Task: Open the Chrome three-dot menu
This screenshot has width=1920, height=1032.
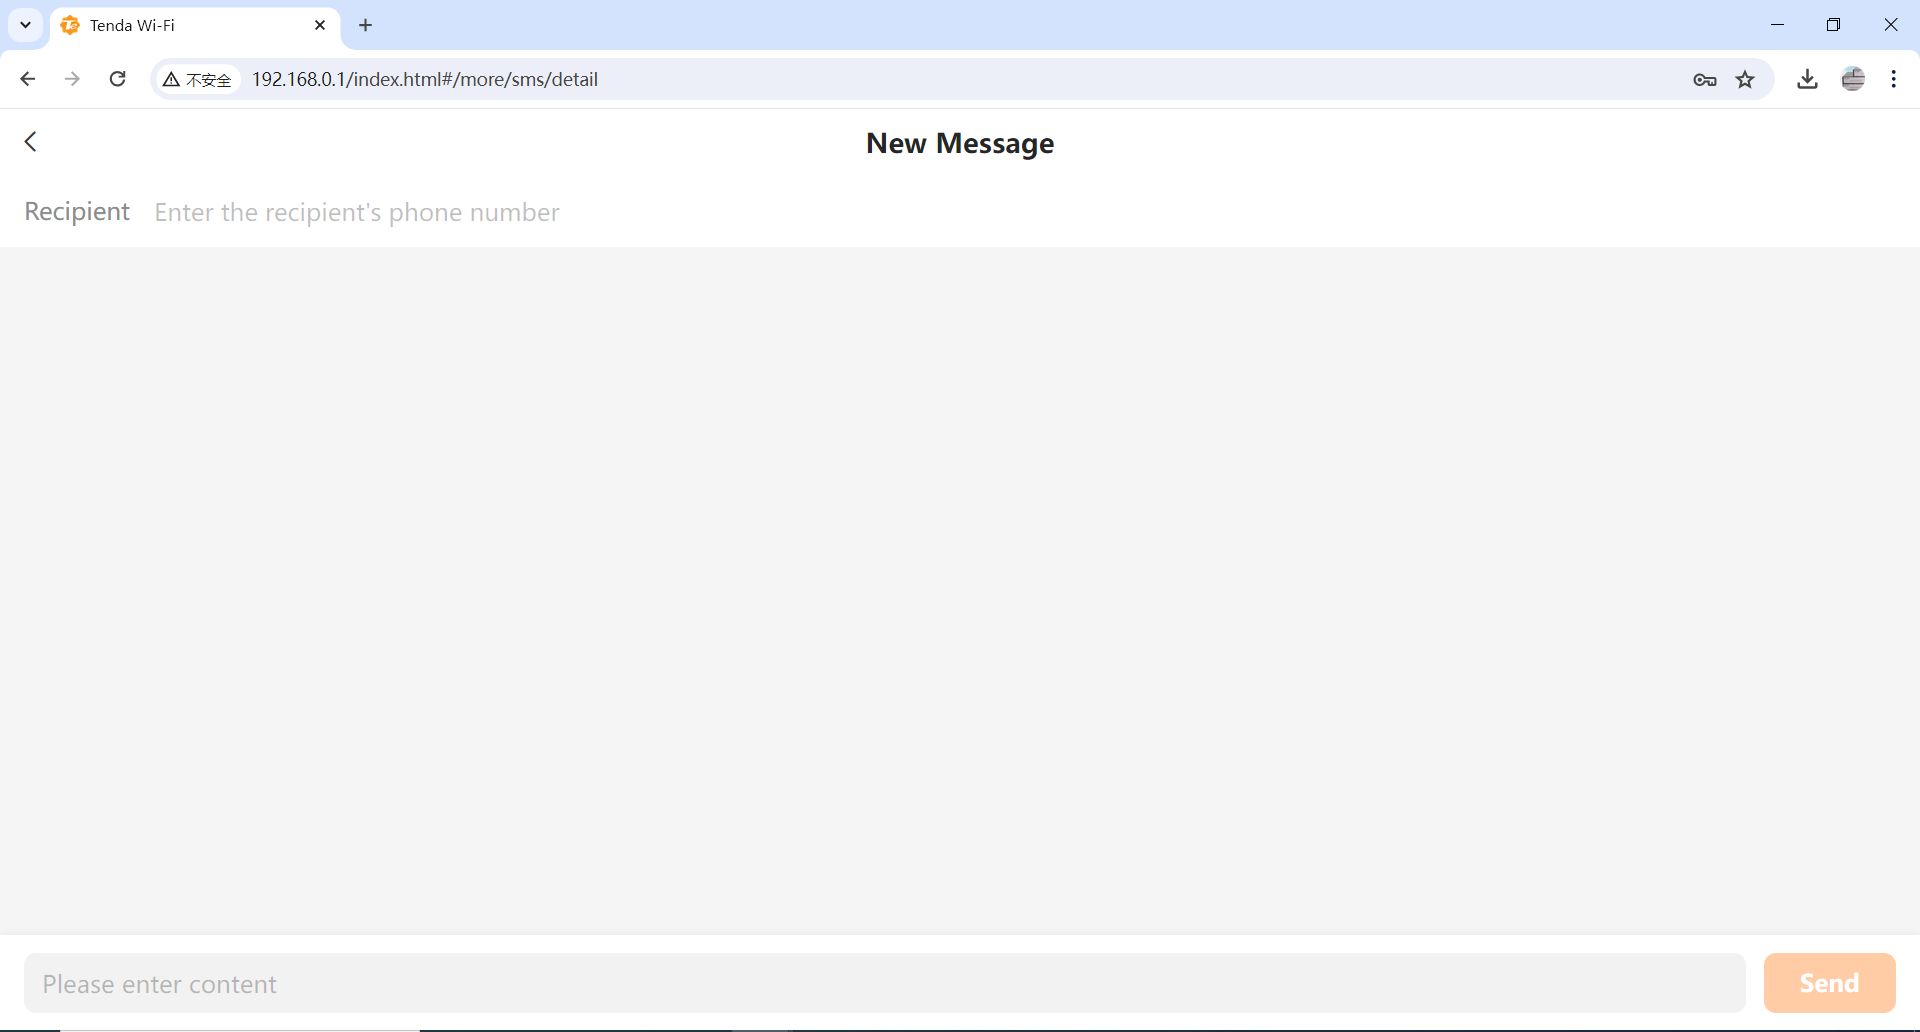Action: coord(1894,80)
